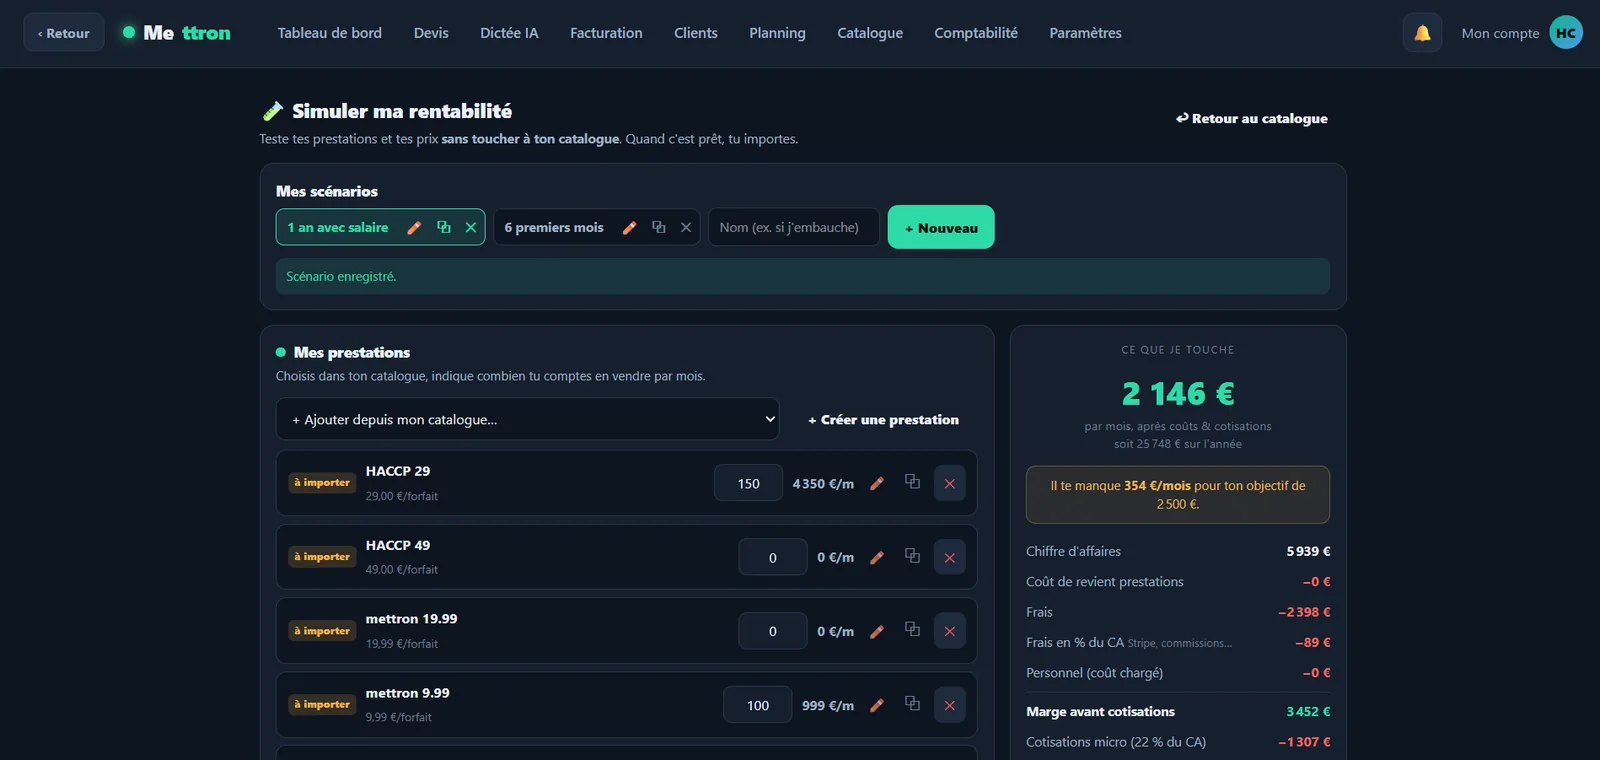This screenshot has width=1600, height=760.
Task: Select the '6 premiers mois' scenario tab
Action: (x=554, y=227)
